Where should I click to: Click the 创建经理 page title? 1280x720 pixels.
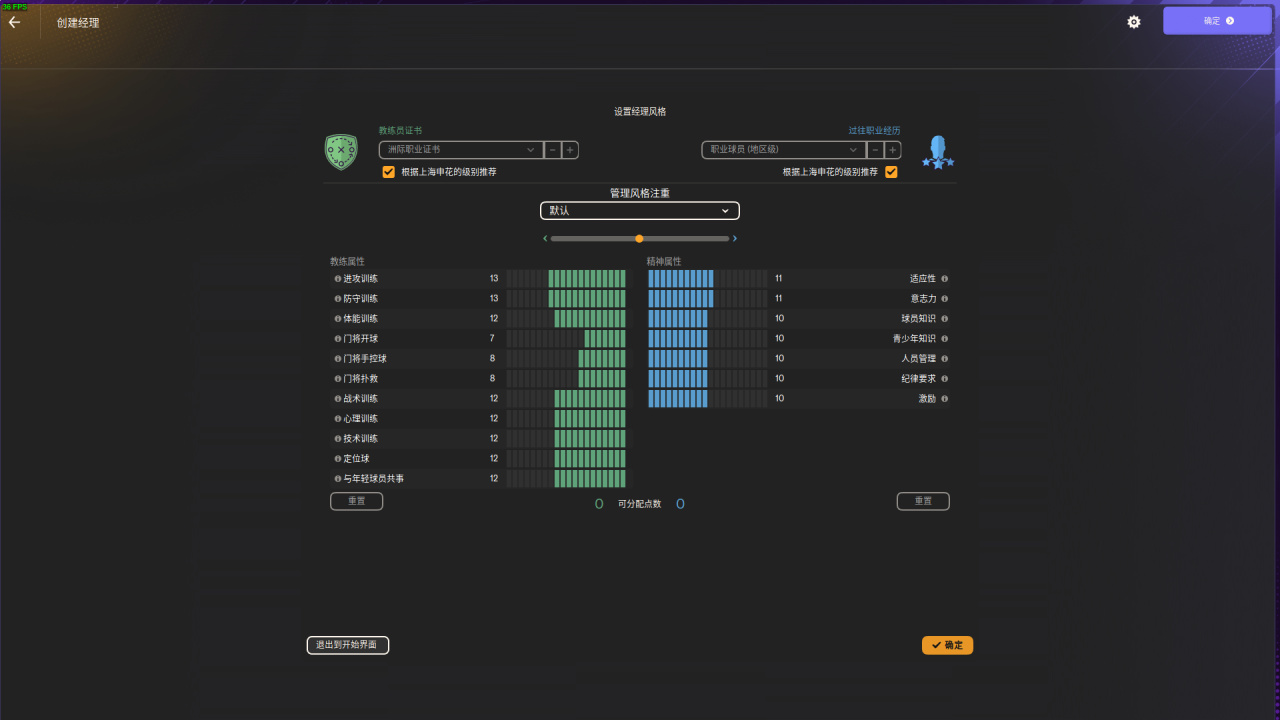(78, 22)
